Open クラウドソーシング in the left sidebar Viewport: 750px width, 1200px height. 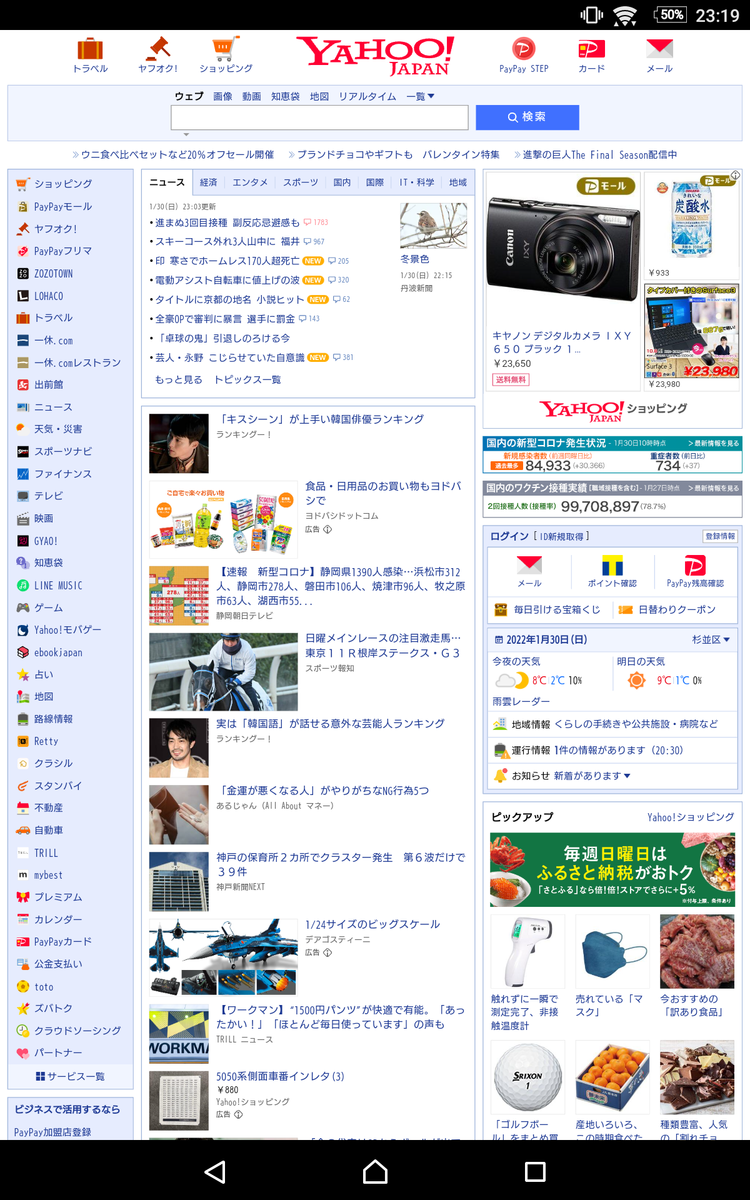(x=78, y=1030)
